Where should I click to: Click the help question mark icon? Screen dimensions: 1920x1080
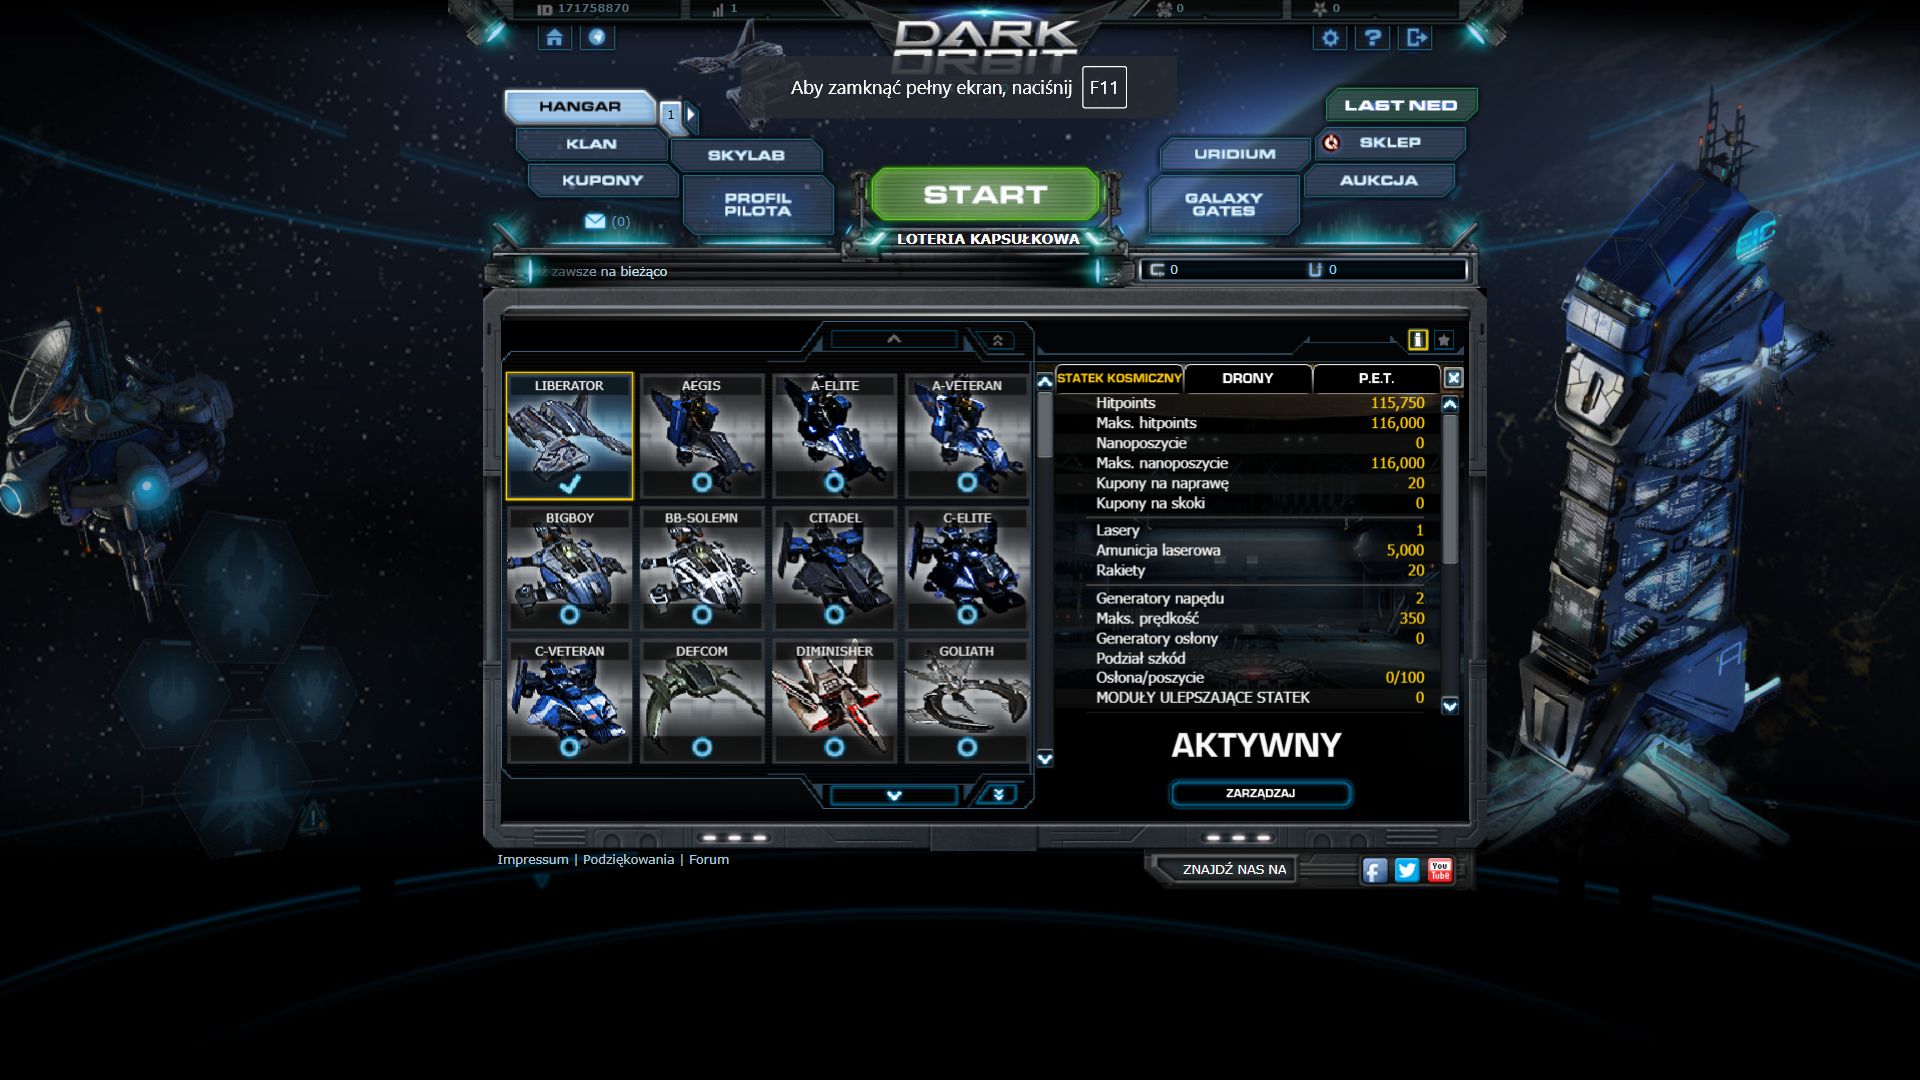(x=1373, y=38)
